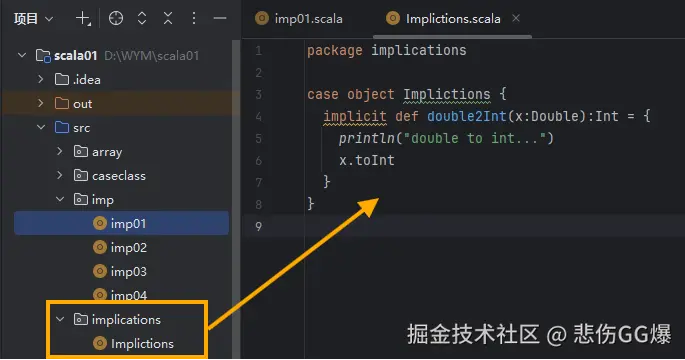Viewport: 685px width, 360px height.
Task: Select the Implictions object in tree
Action: pyautogui.click(x=142, y=344)
